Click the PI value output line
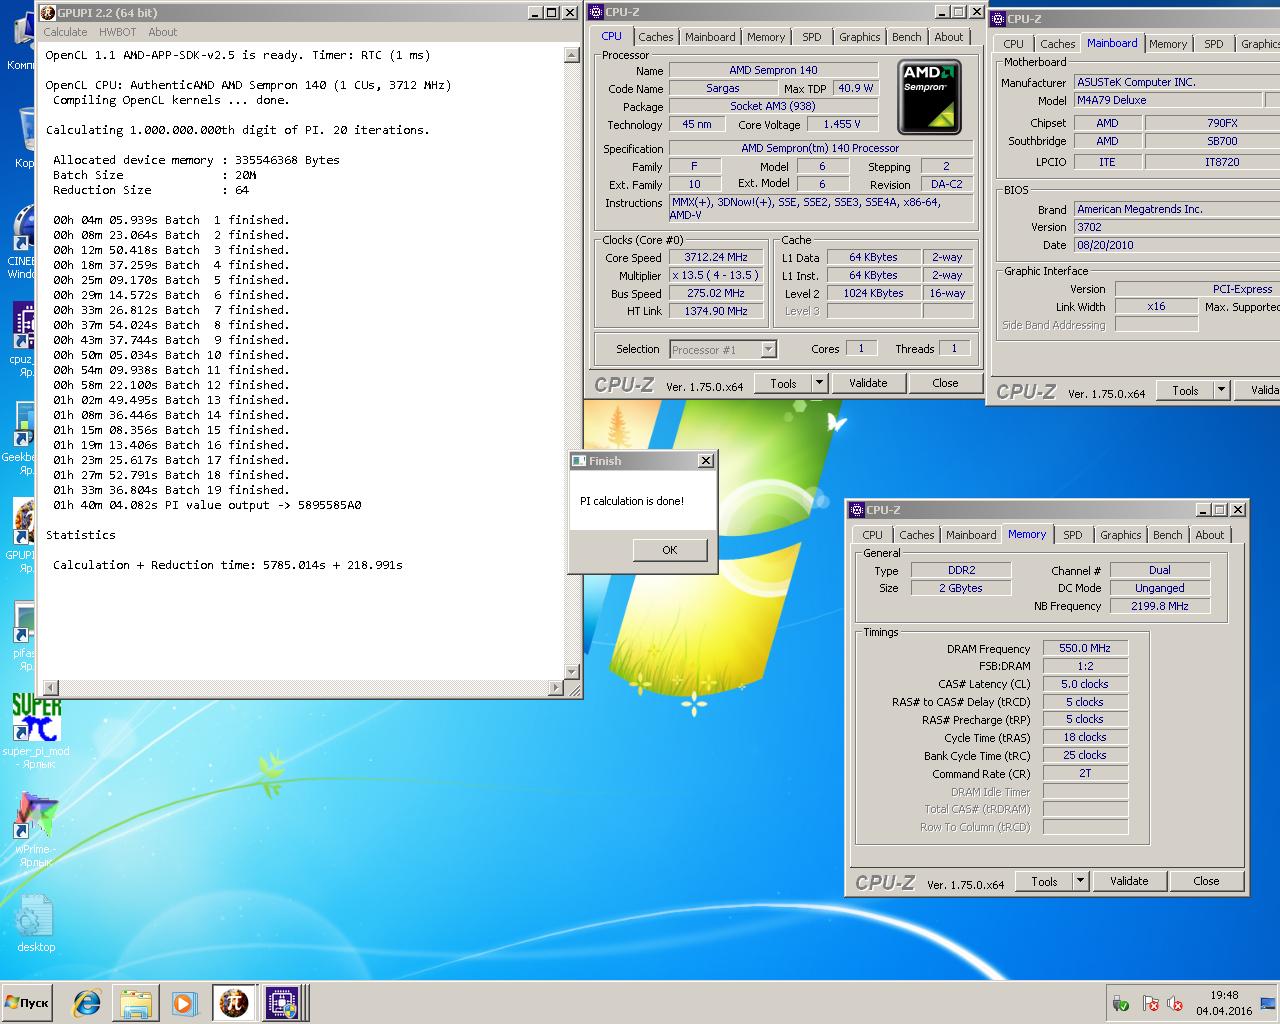Viewport: 1280px width, 1024px height. 207,505
